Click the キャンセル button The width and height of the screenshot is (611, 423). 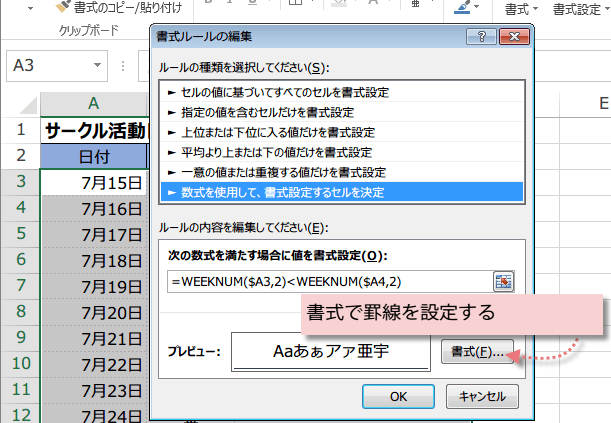[482, 397]
